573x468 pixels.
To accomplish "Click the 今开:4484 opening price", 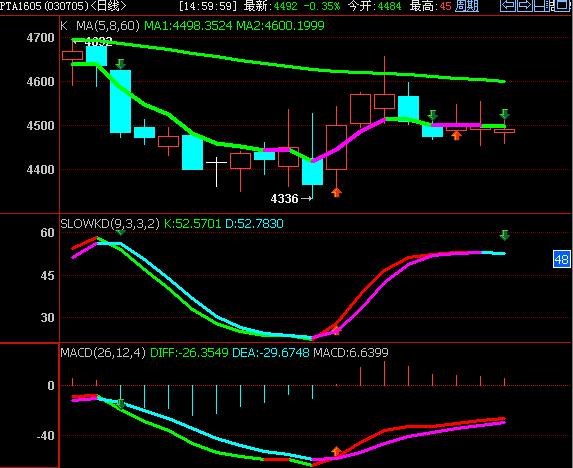I will pos(374,6).
